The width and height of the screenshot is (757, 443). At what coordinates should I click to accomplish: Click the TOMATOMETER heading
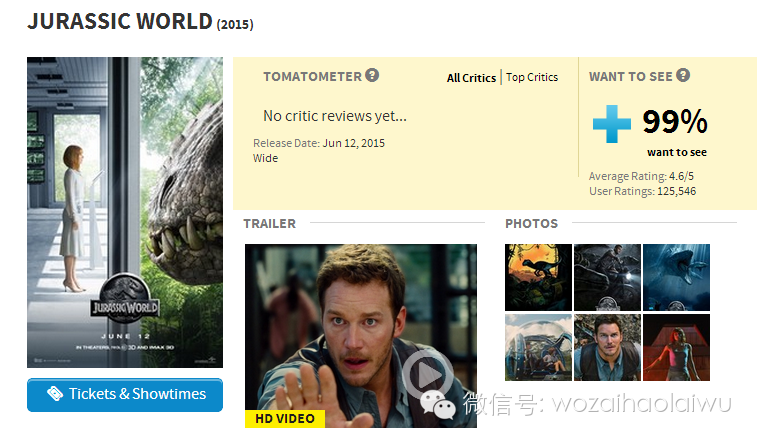(312, 77)
